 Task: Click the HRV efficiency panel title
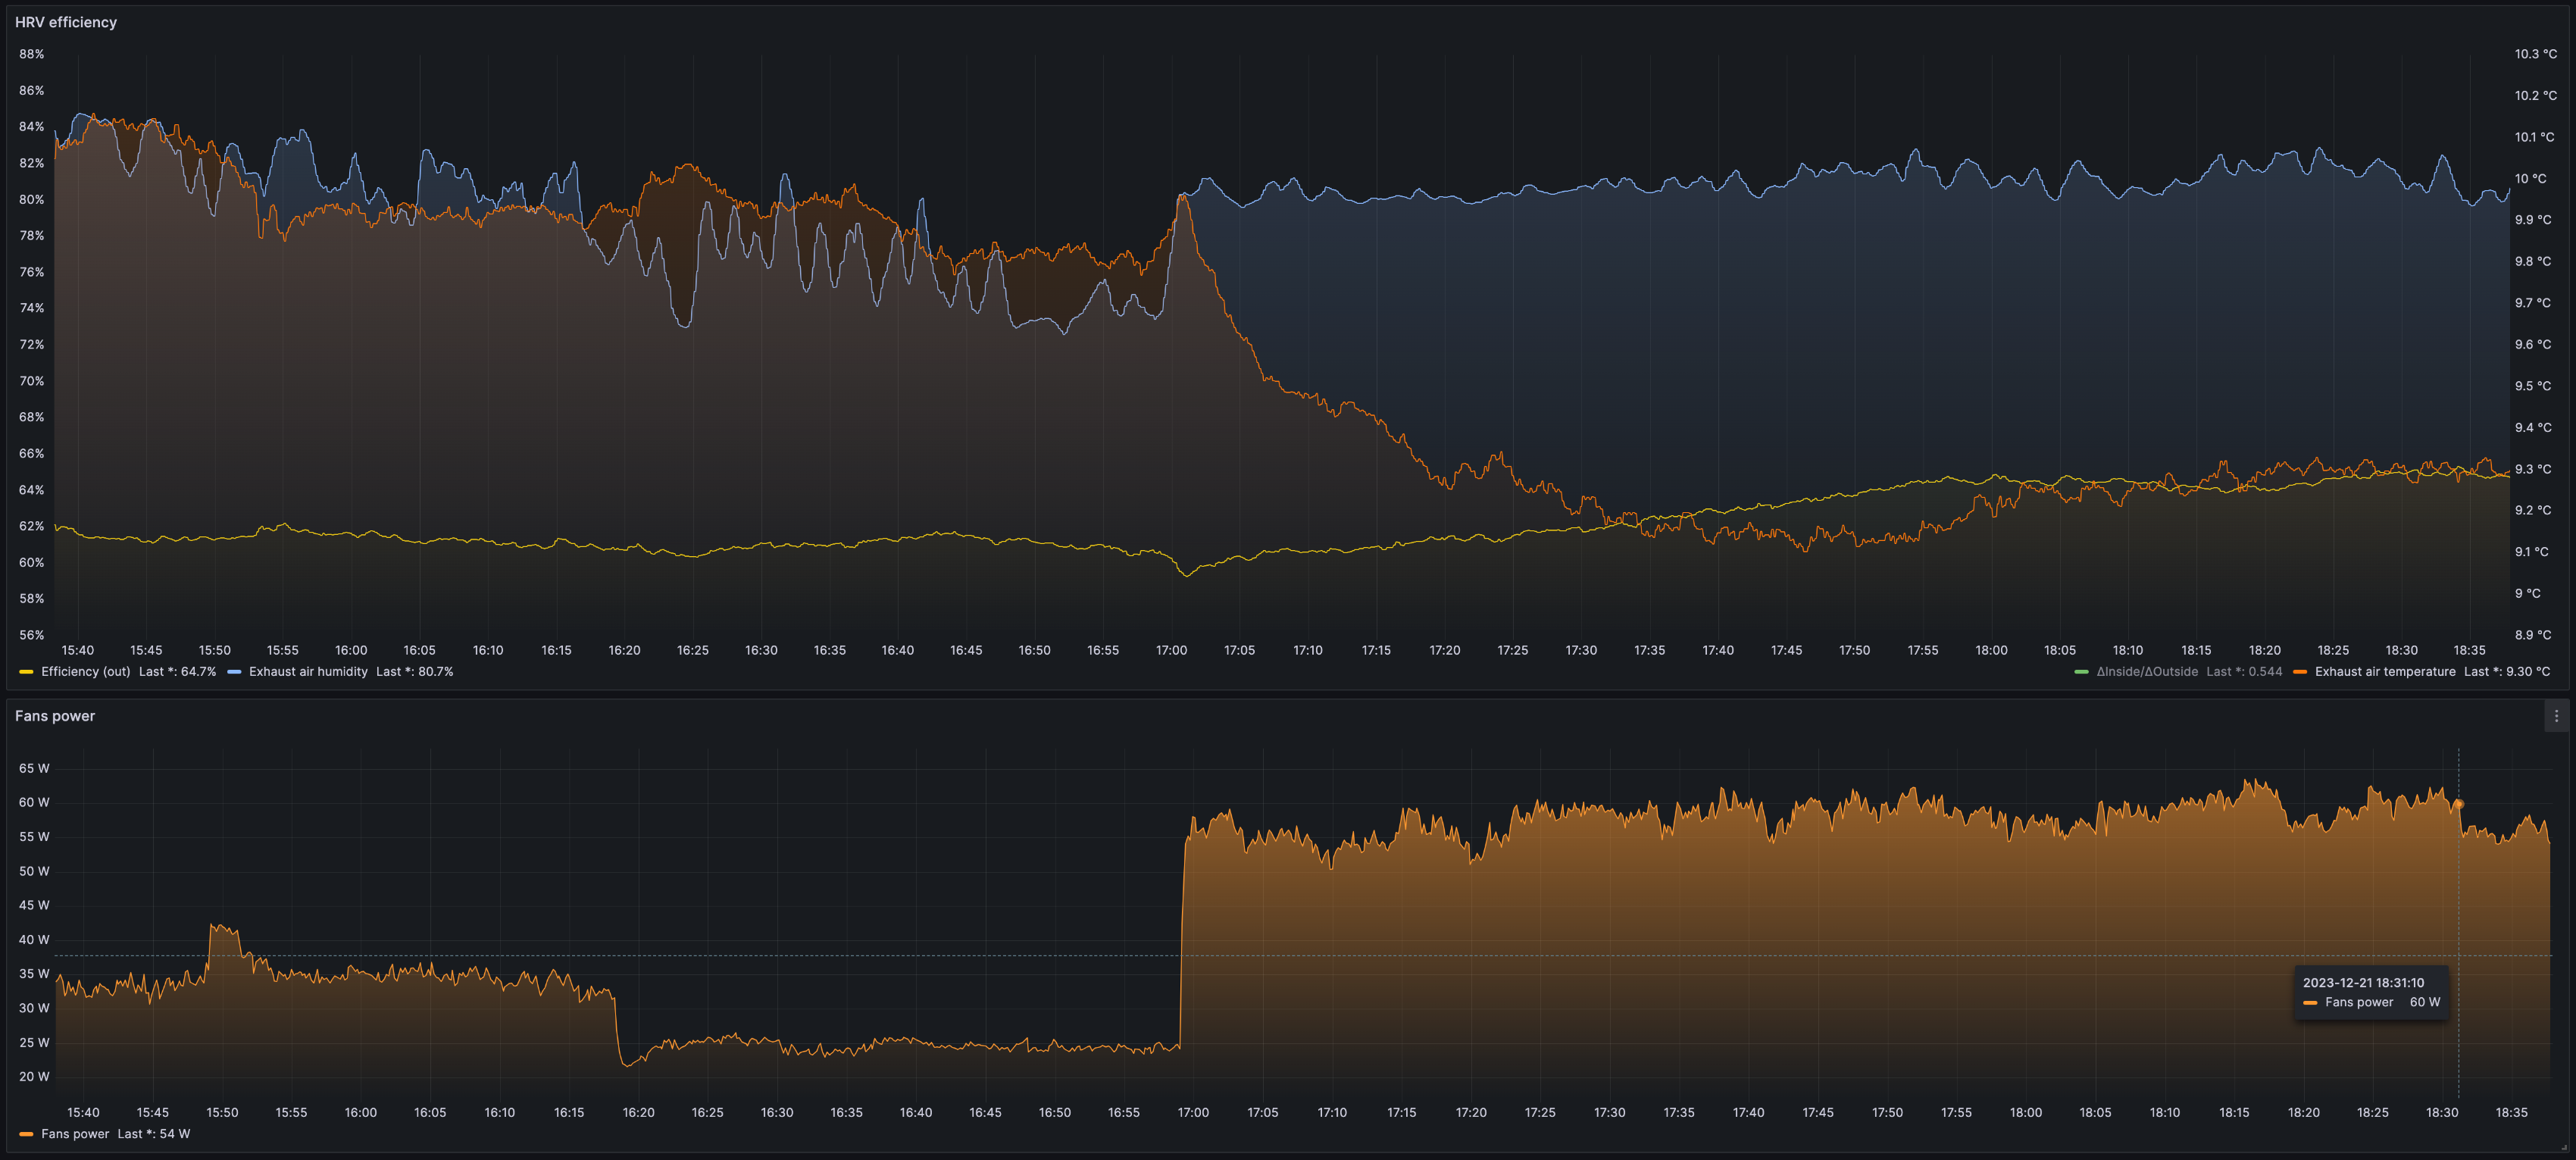click(66, 22)
